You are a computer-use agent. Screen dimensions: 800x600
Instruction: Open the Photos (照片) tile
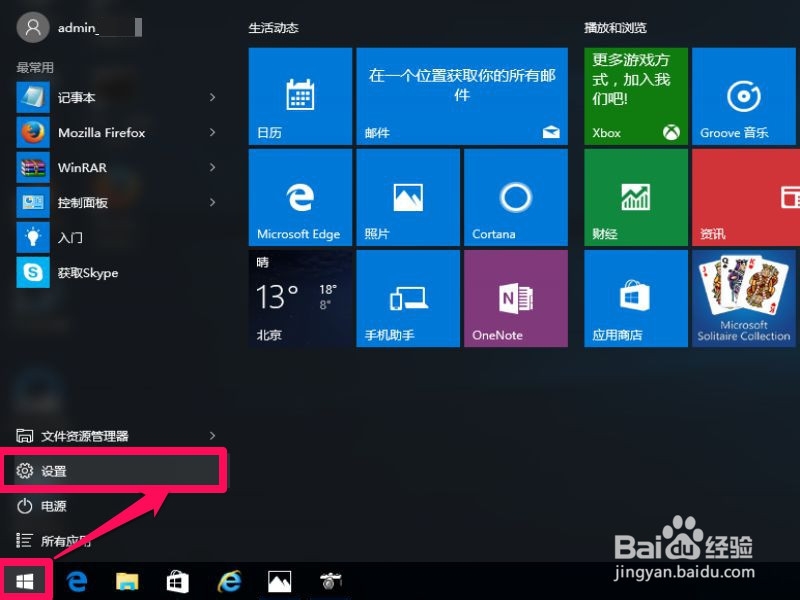point(408,197)
